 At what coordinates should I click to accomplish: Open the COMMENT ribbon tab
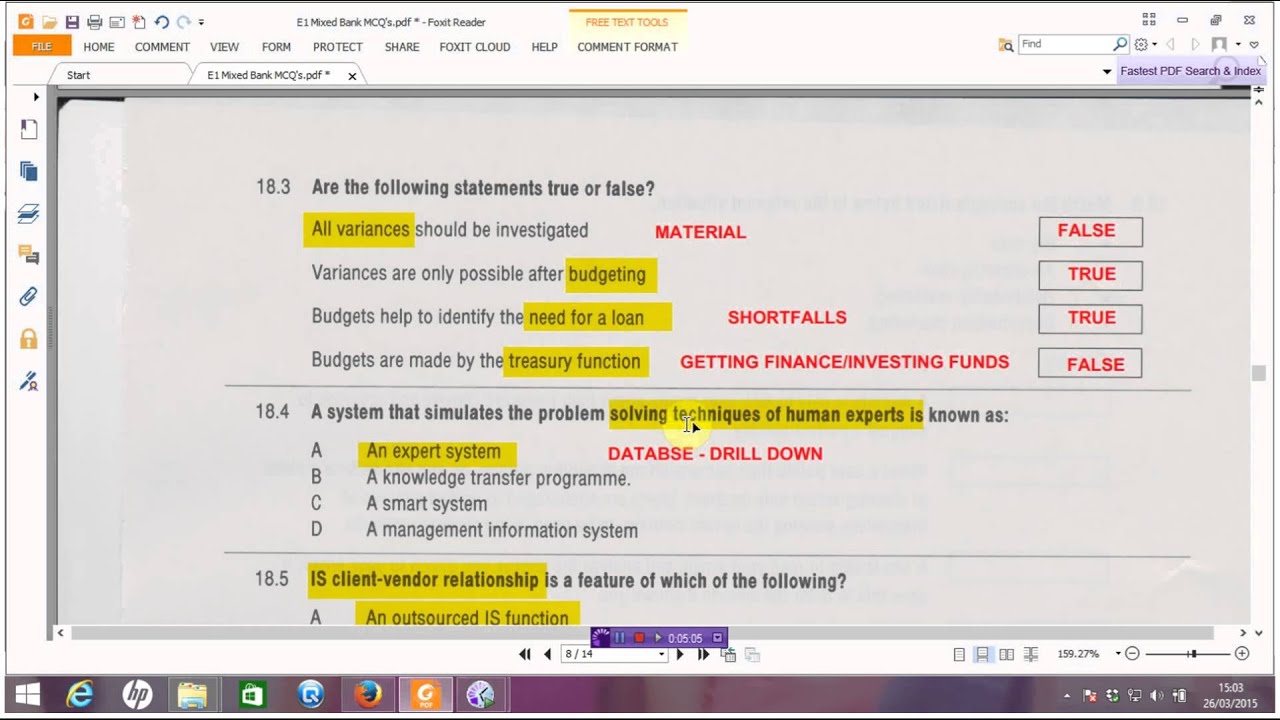162,47
